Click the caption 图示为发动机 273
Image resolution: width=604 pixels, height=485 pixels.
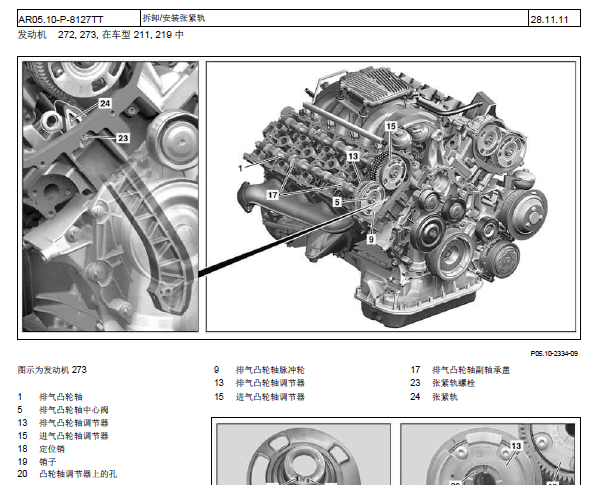pos(52,370)
